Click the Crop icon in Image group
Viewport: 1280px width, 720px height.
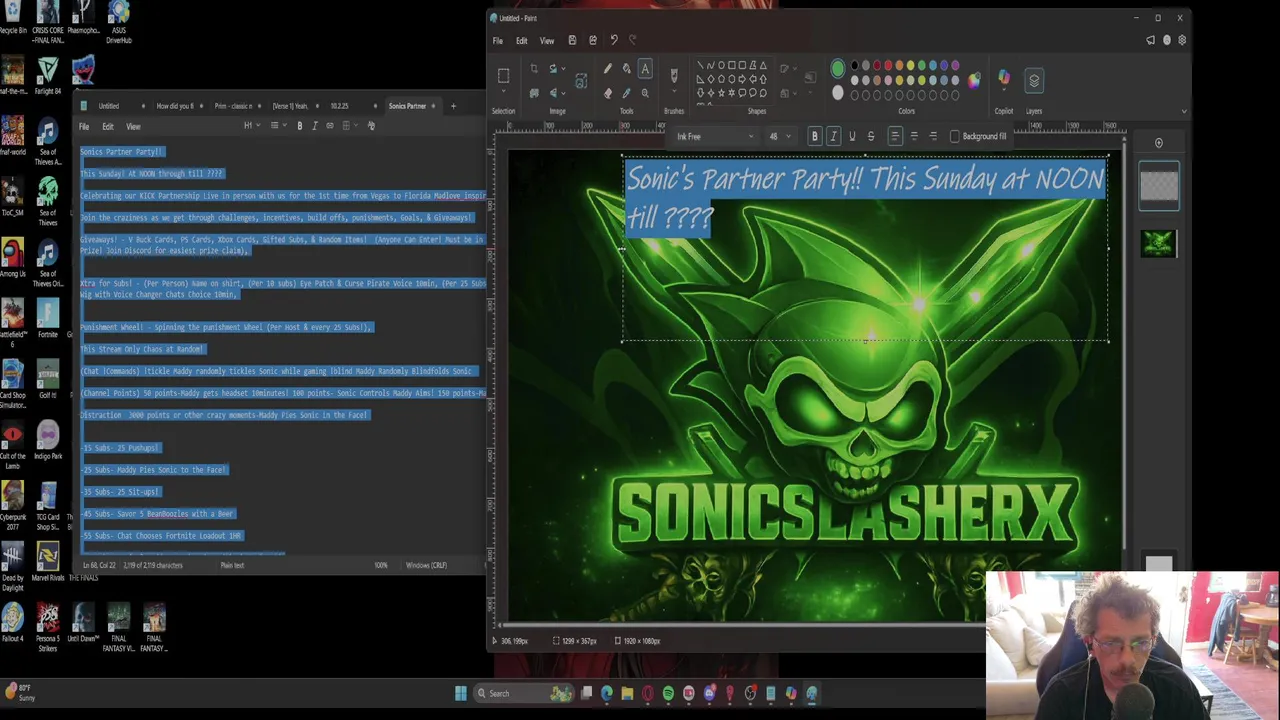[x=534, y=69]
